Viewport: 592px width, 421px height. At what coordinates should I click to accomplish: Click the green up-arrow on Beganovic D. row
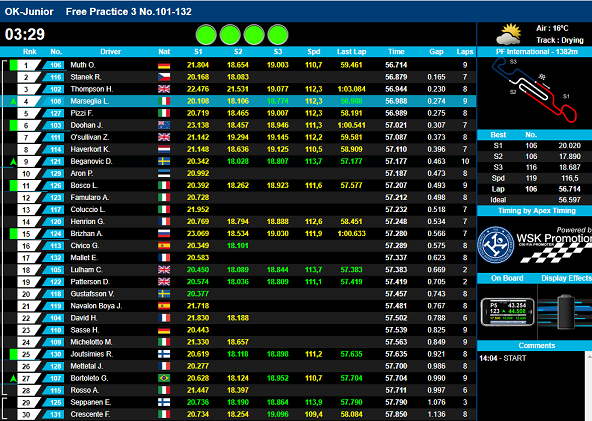click(13, 162)
